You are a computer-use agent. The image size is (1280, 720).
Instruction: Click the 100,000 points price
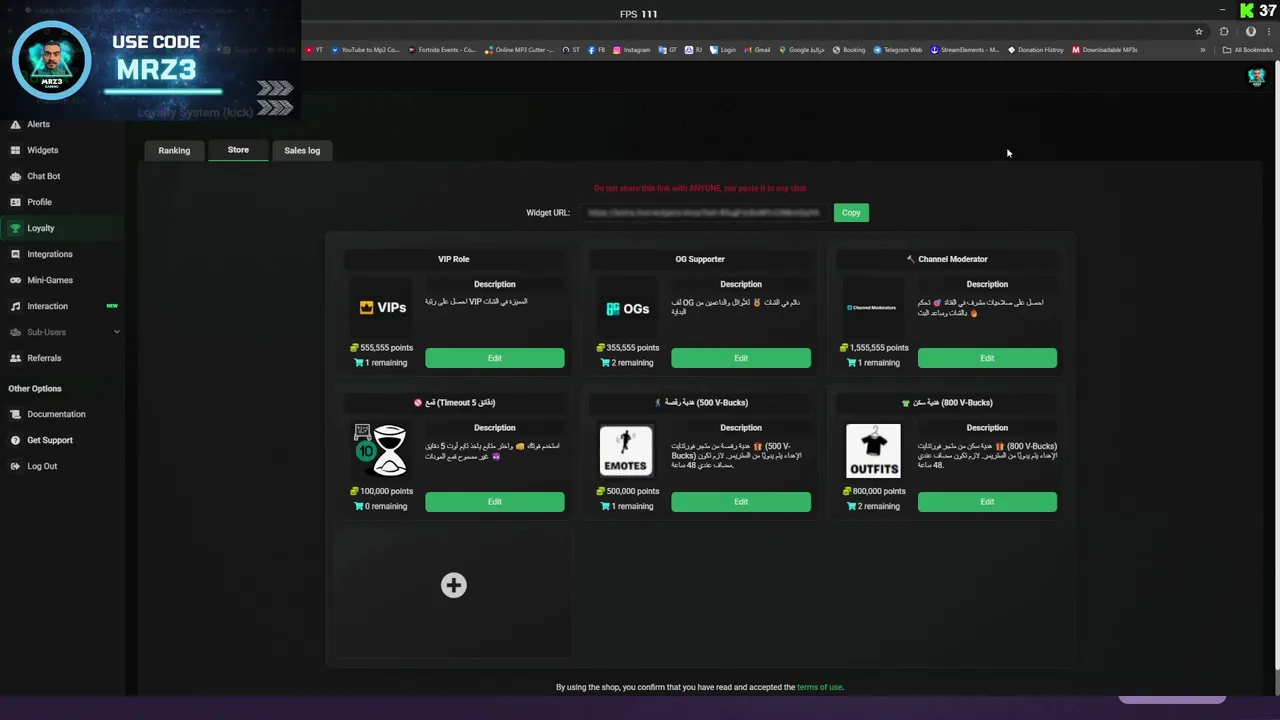tap(382, 491)
